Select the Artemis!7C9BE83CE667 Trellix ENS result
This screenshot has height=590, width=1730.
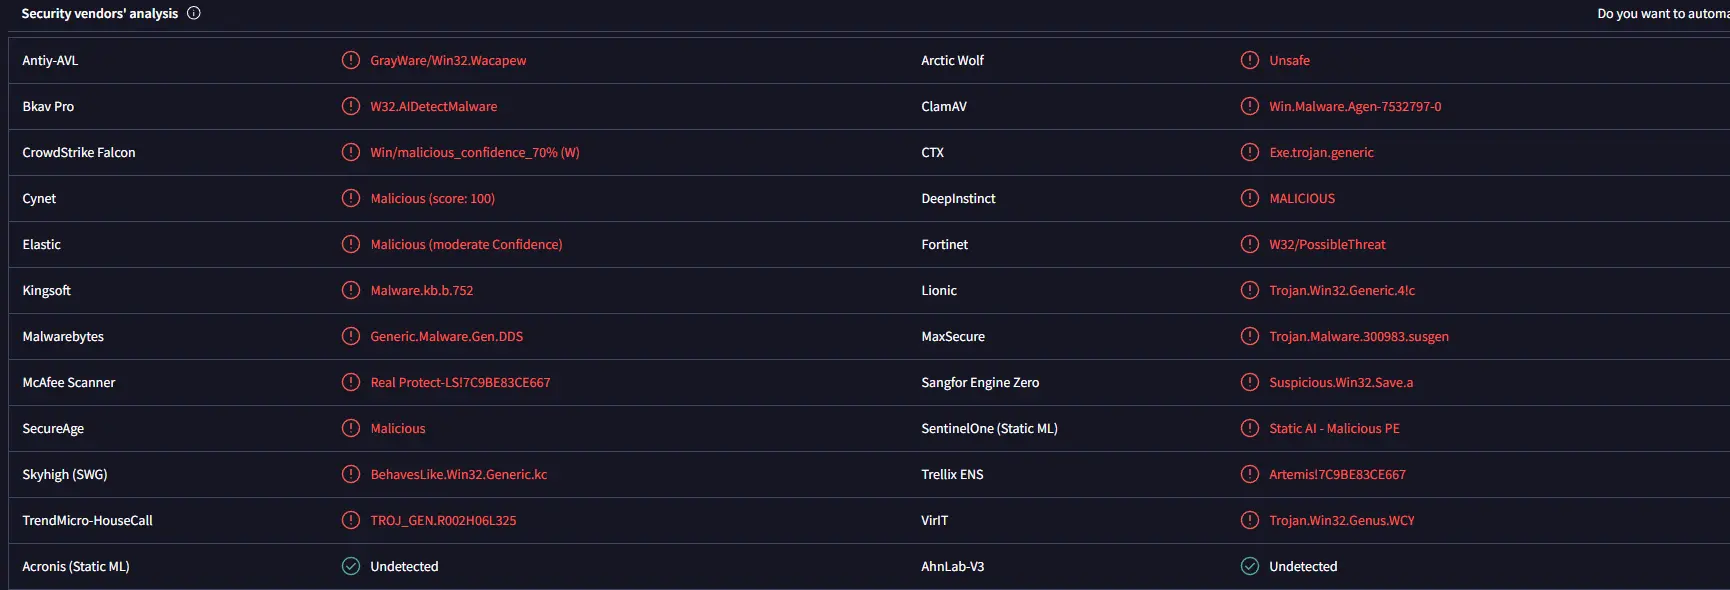click(x=1337, y=474)
